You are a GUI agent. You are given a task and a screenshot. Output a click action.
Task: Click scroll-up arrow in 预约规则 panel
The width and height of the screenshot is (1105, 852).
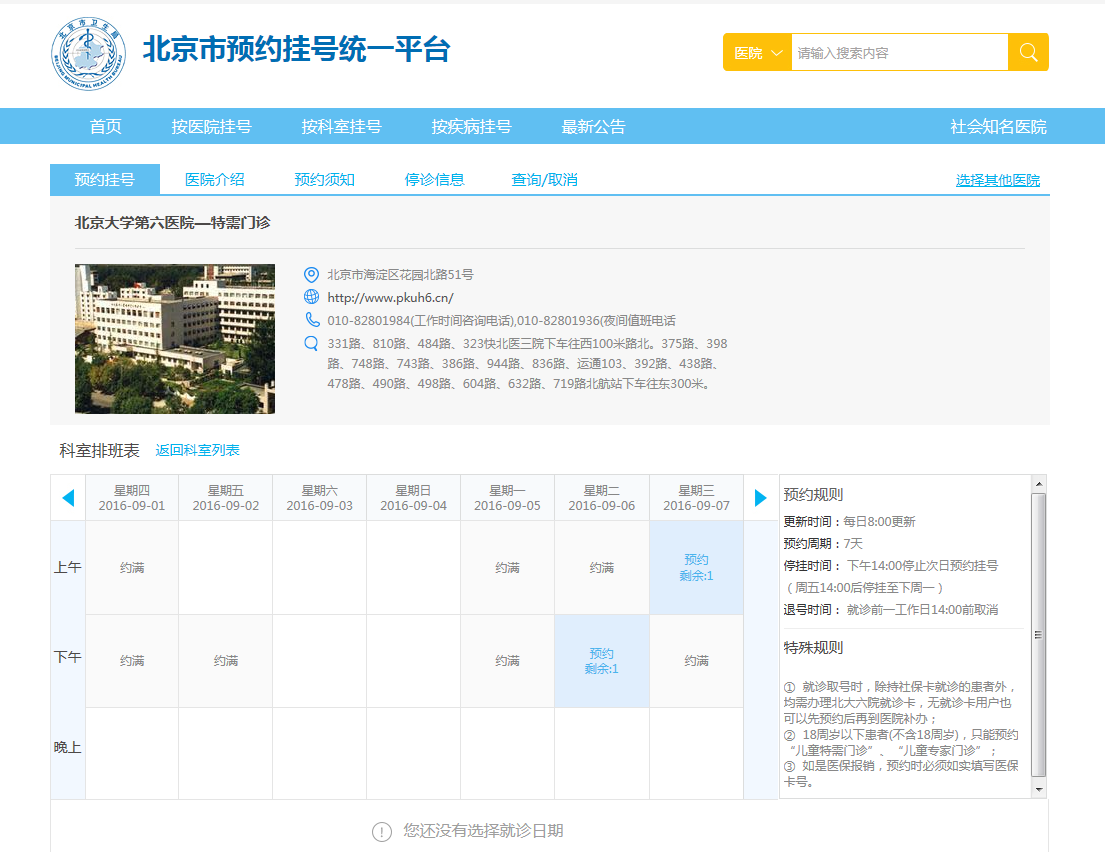[x=1039, y=484]
